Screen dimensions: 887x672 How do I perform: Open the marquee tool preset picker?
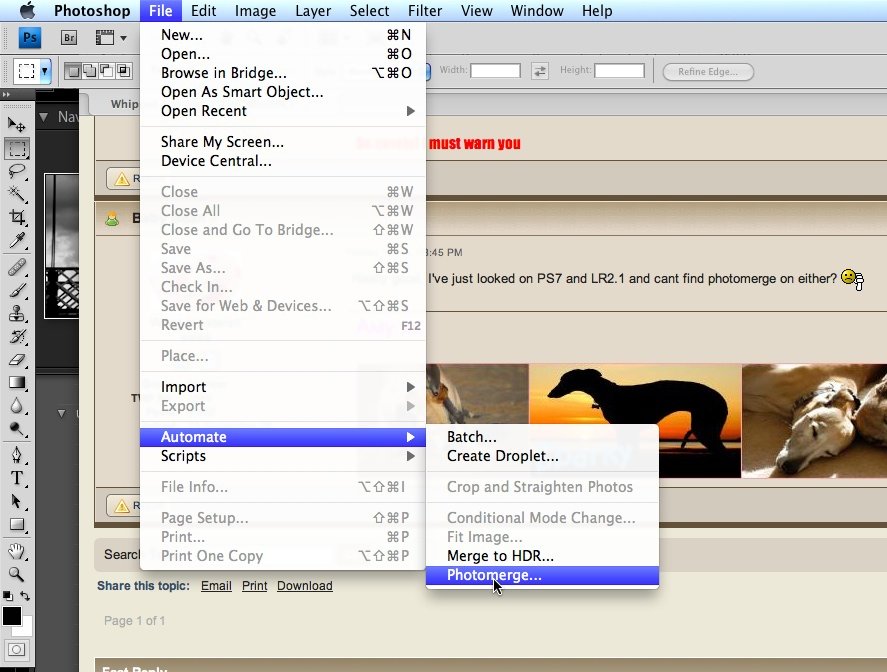[45, 71]
